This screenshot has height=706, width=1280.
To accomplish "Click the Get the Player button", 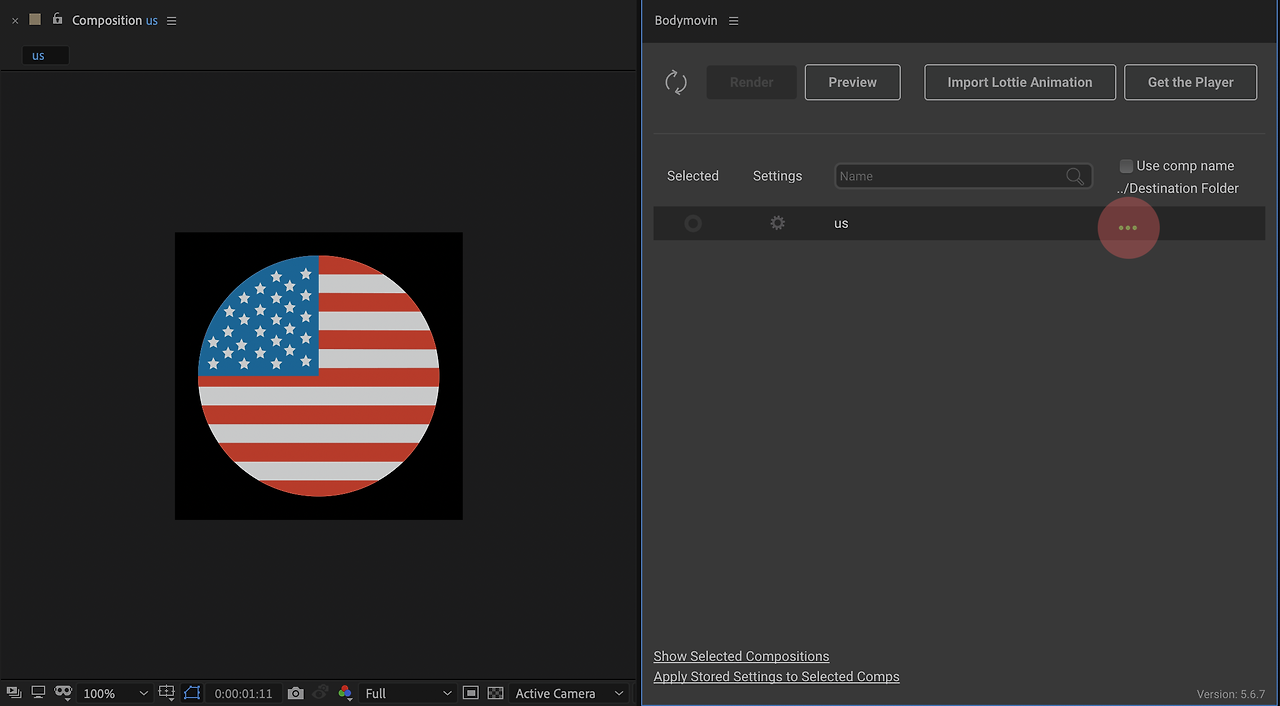I will pos(1190,82).
